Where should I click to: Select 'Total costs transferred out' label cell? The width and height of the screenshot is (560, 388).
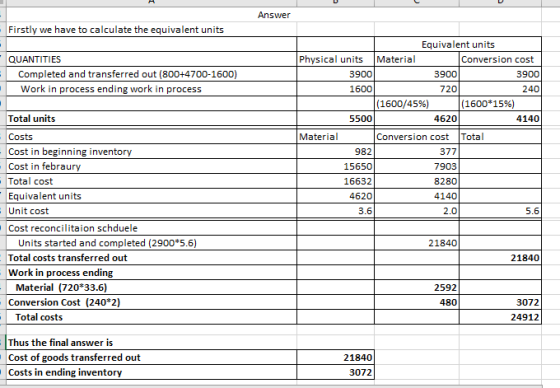[151, 258]
